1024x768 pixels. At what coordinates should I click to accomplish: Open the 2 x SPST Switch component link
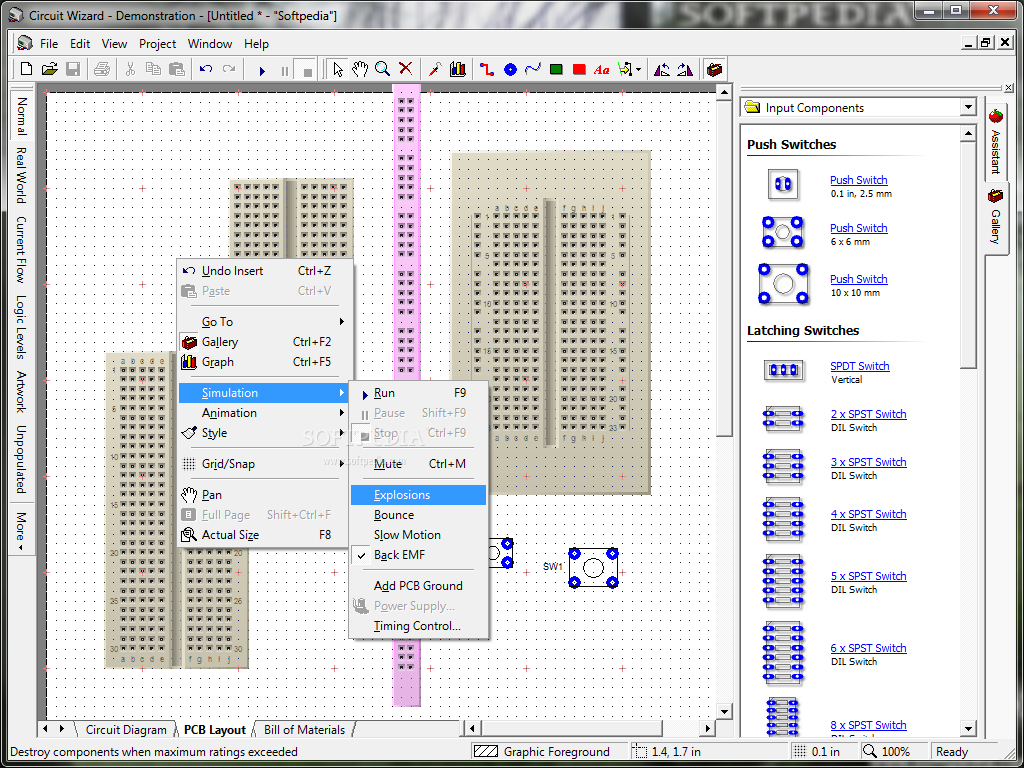[x=867, y=414]
